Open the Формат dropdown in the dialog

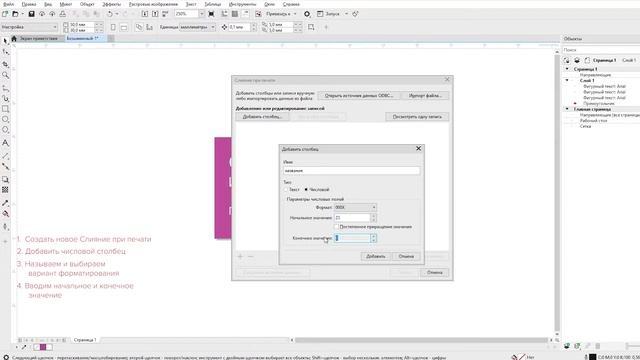point(355,207)
